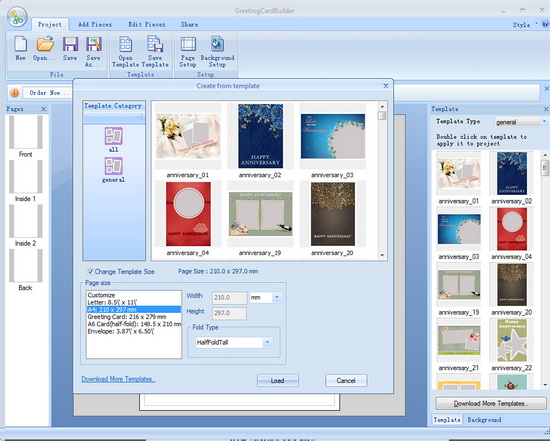Select anniversary_19 thumbnail in dialog
Image resolution: width=550 pixels, height=441 pixels.
click(x=260, y=214)
